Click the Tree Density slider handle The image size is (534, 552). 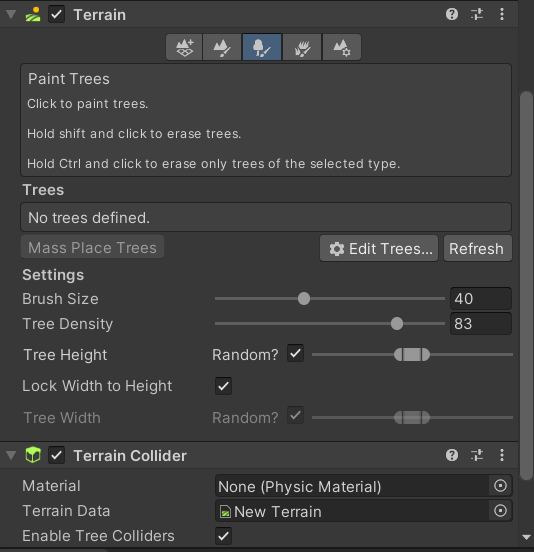(x=397, y=324)
